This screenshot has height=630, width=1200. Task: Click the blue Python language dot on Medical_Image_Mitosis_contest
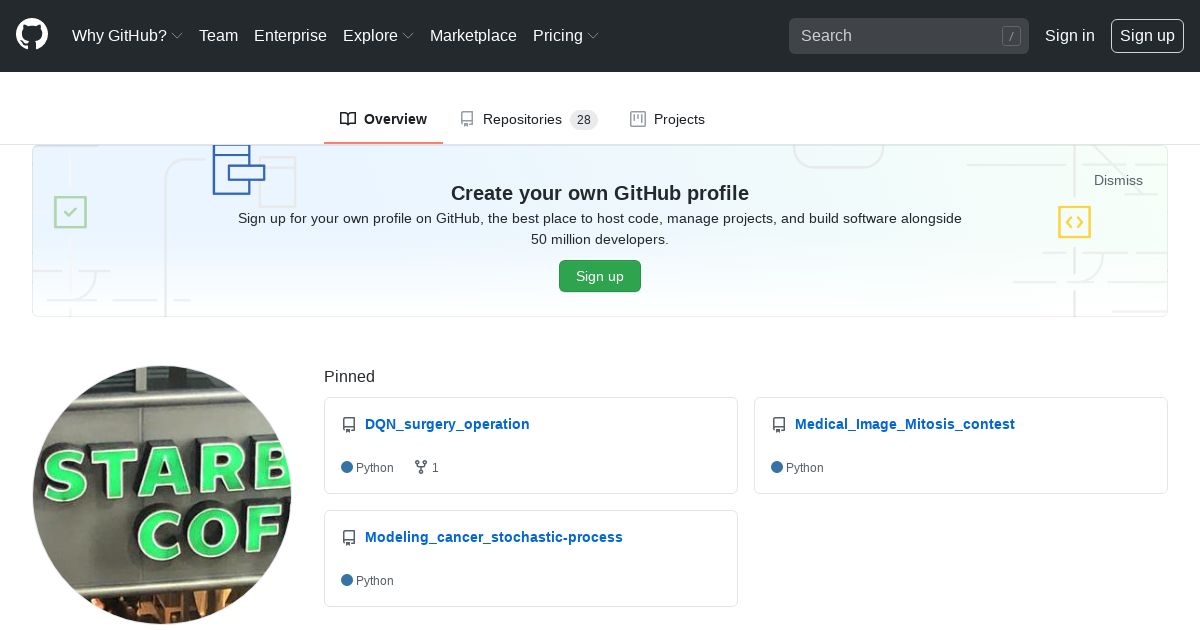(777, 467)
